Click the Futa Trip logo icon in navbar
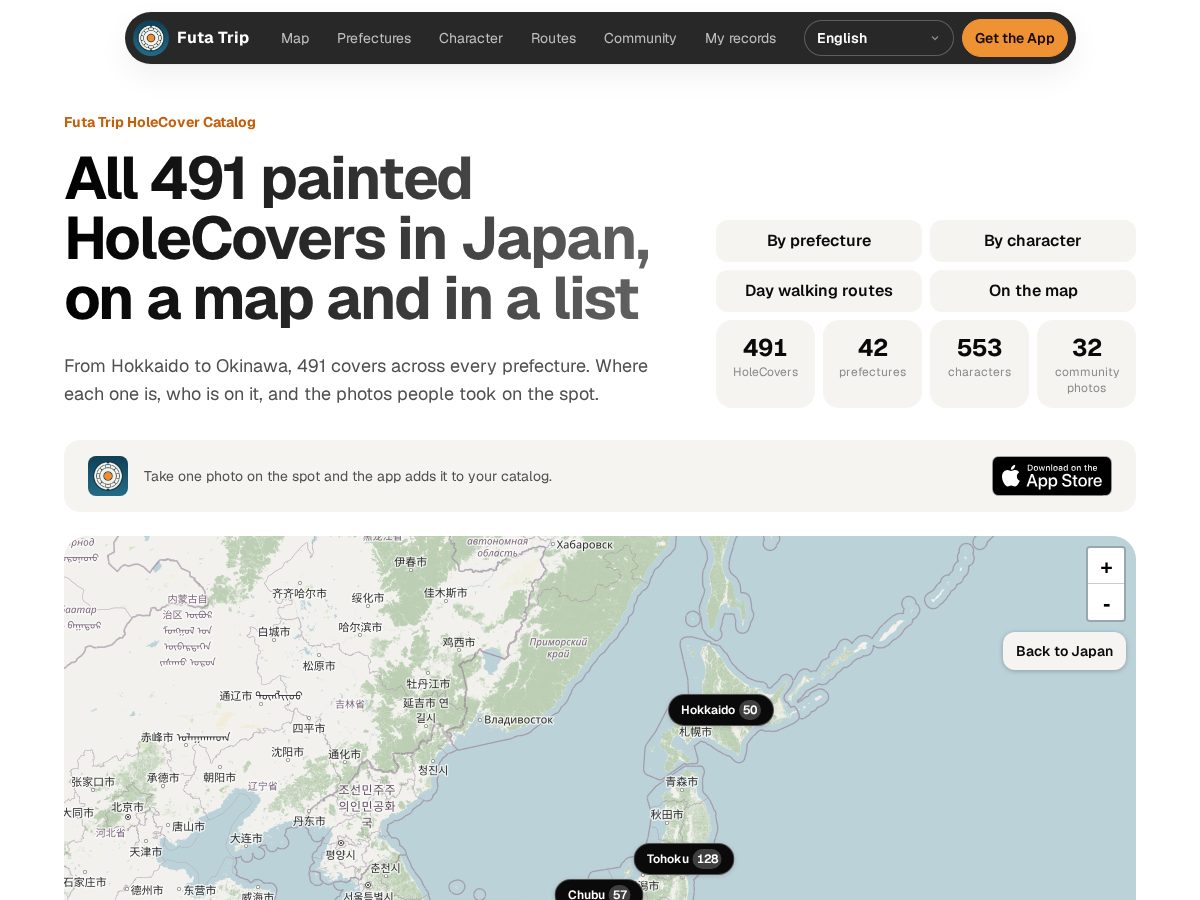Screen dimensions: 1200x900 pos(151,38)
